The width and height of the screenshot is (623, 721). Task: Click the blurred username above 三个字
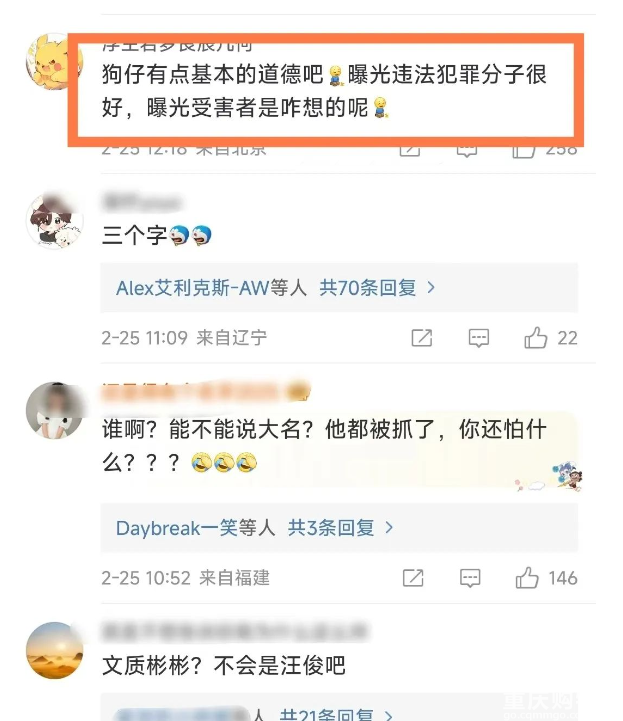coord(142,202)
